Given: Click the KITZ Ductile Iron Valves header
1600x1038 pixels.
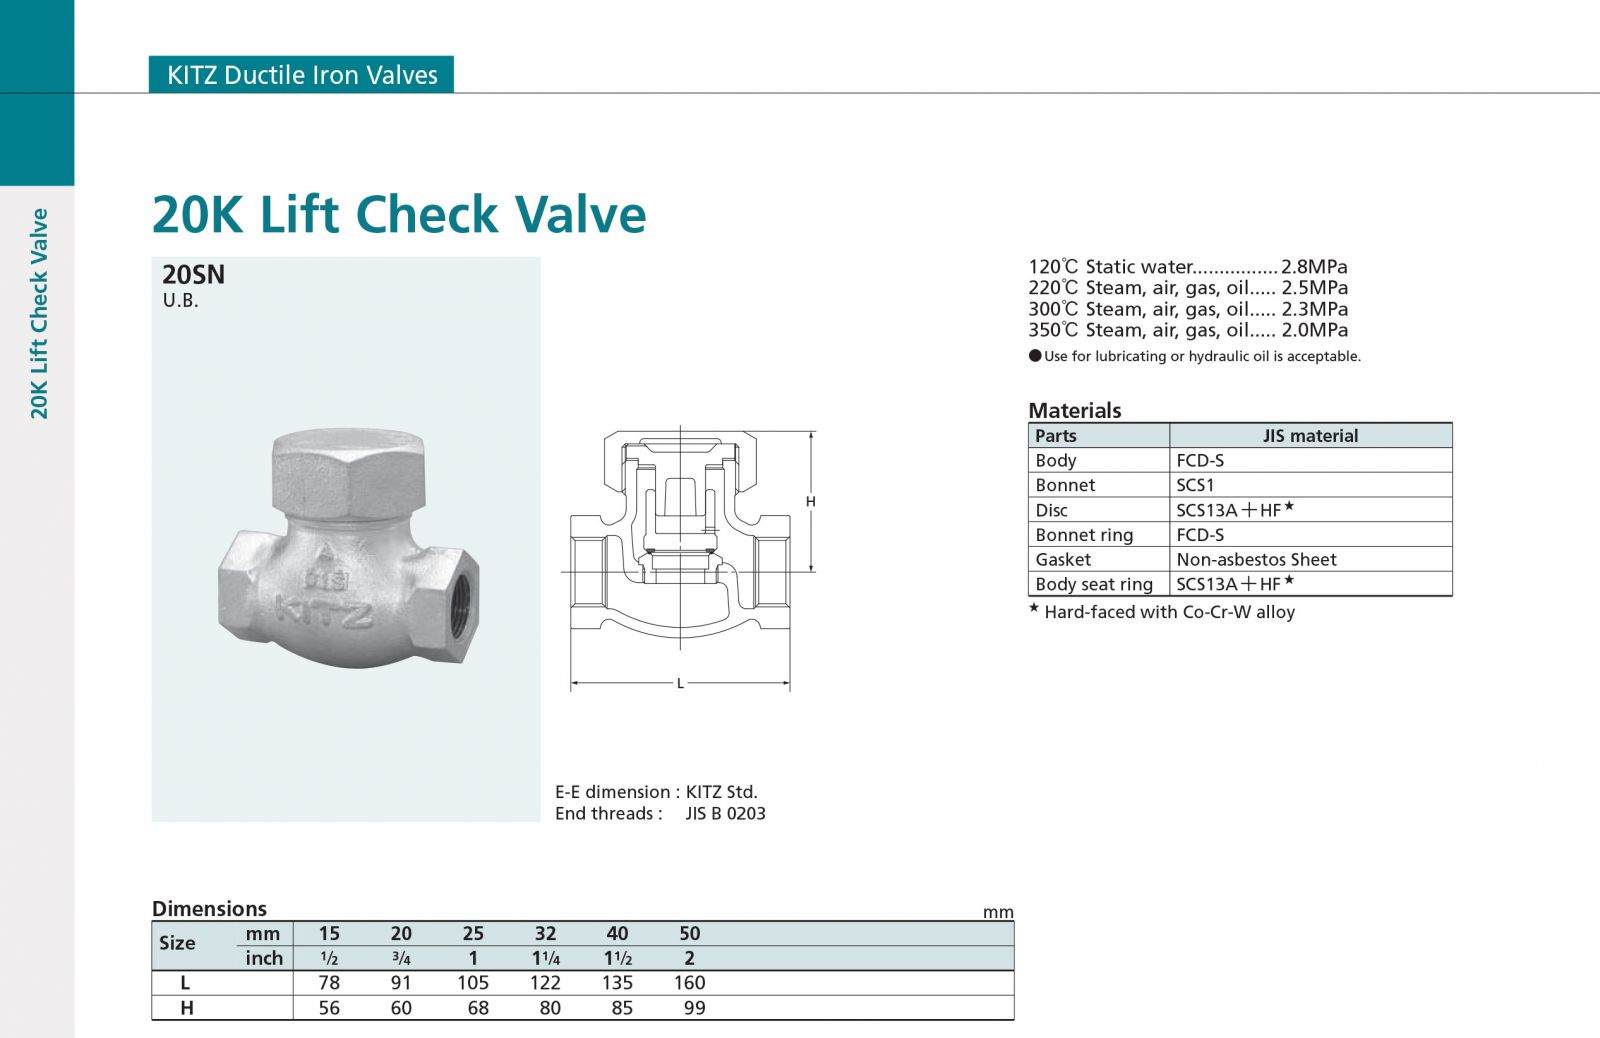Looking at the screenshot, I should 301,75.
